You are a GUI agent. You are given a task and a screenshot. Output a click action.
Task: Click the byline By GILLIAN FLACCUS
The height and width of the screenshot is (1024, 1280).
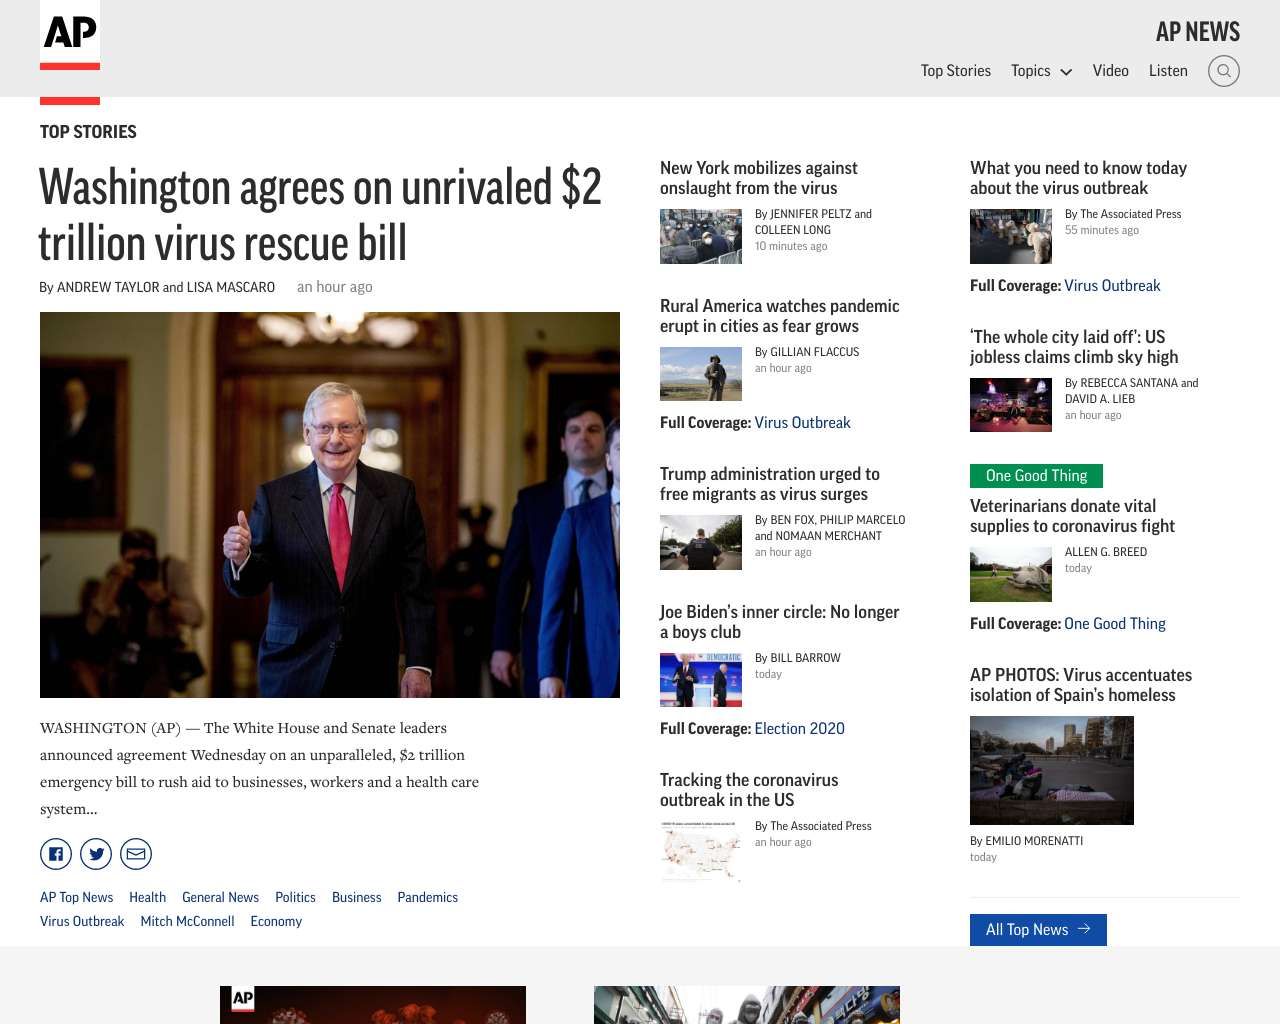pyautogui.click(x=807, y=352)
